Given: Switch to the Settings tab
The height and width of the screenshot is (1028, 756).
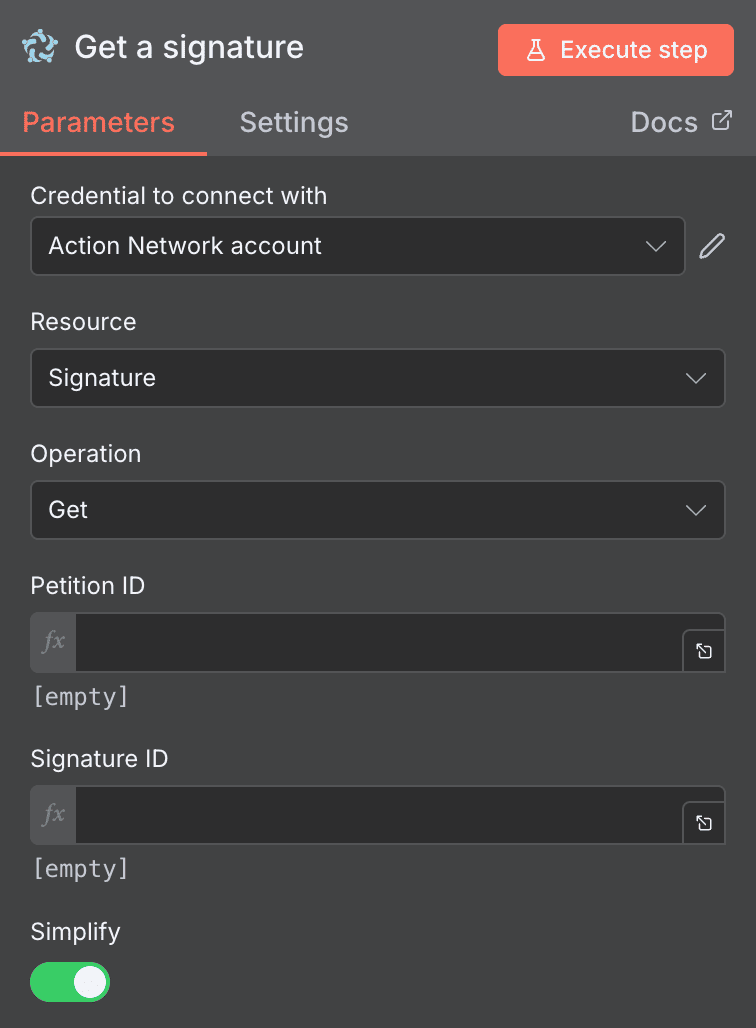Looking at the screenshot, I should pos(293,121).
